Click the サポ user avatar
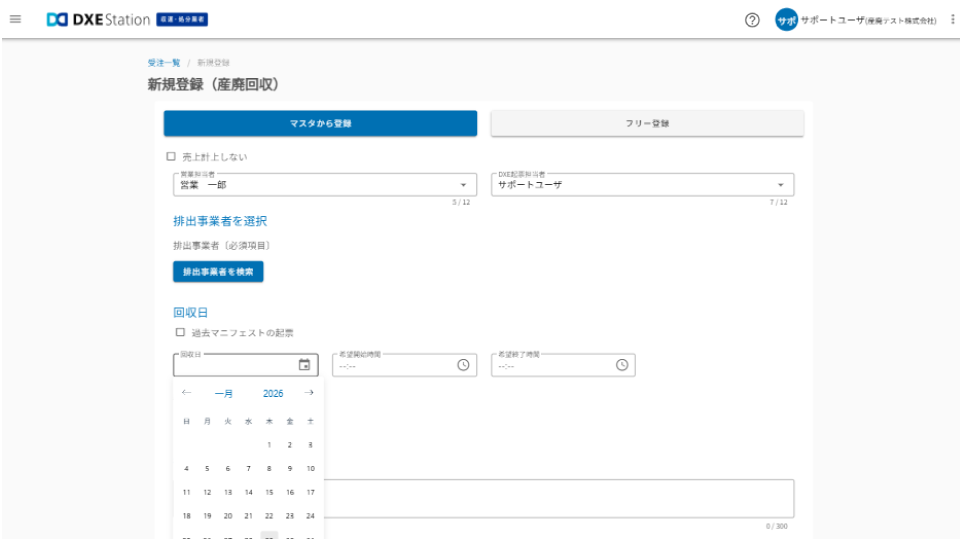960x540 pixels. [x=786, y=20]
